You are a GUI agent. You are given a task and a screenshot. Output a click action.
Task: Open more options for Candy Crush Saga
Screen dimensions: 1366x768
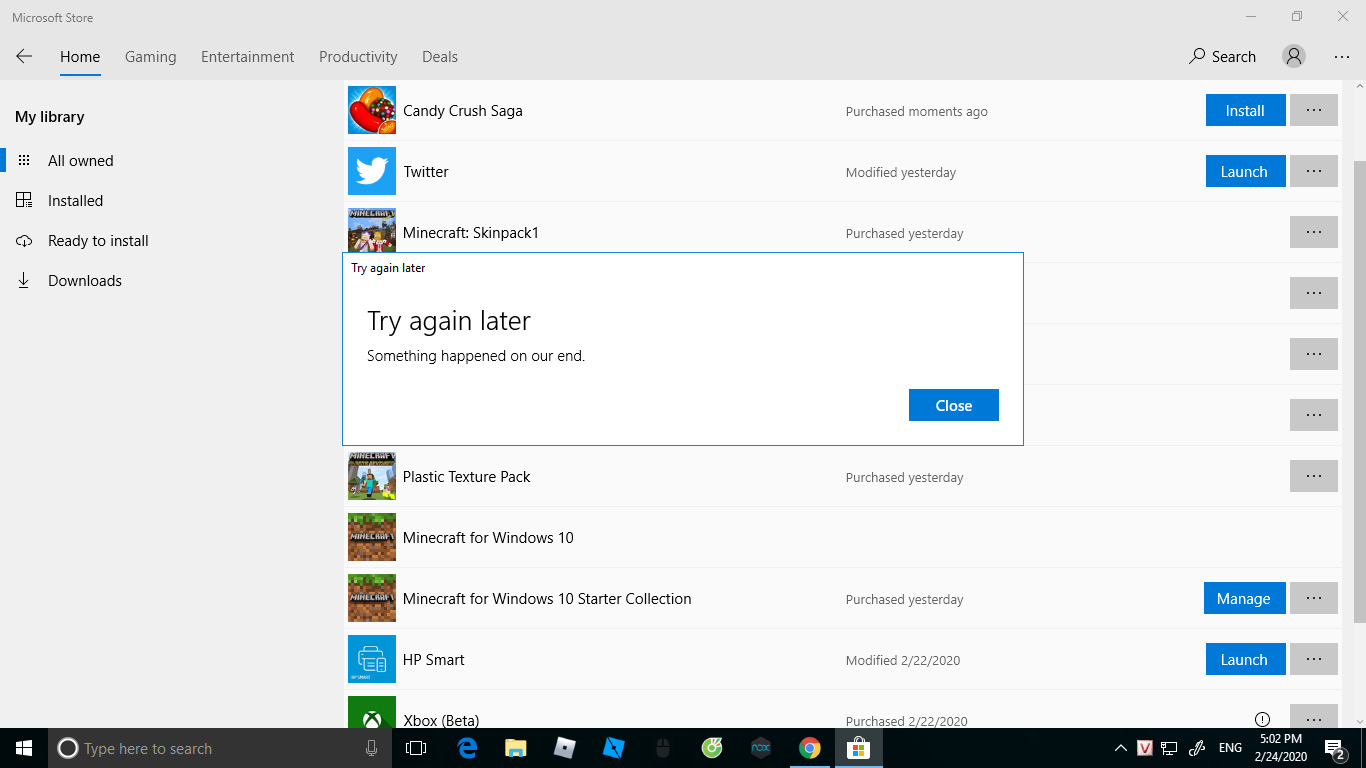click(1314, 111)
